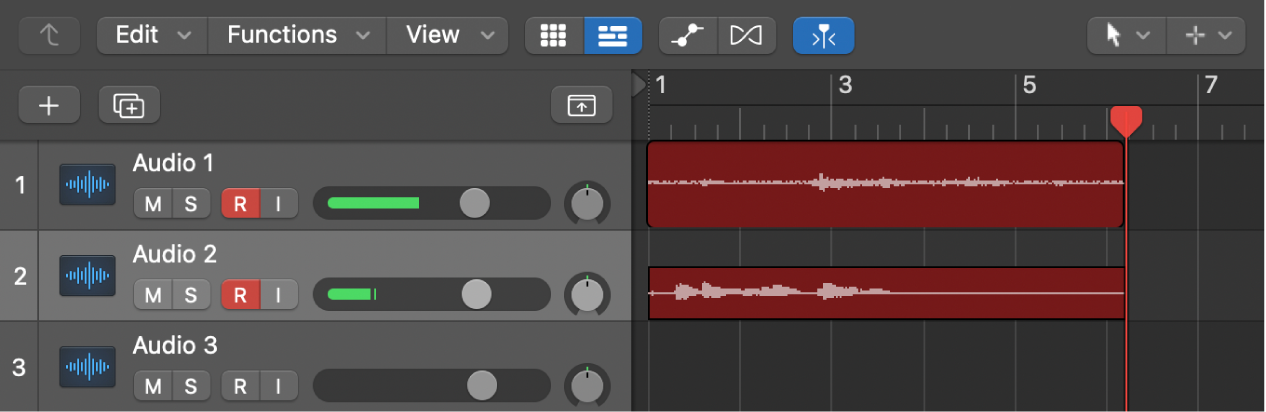Viewport: 1266px width, 412px height.
Task: Select the Audio 1 track name
Action: click(174, 163)
